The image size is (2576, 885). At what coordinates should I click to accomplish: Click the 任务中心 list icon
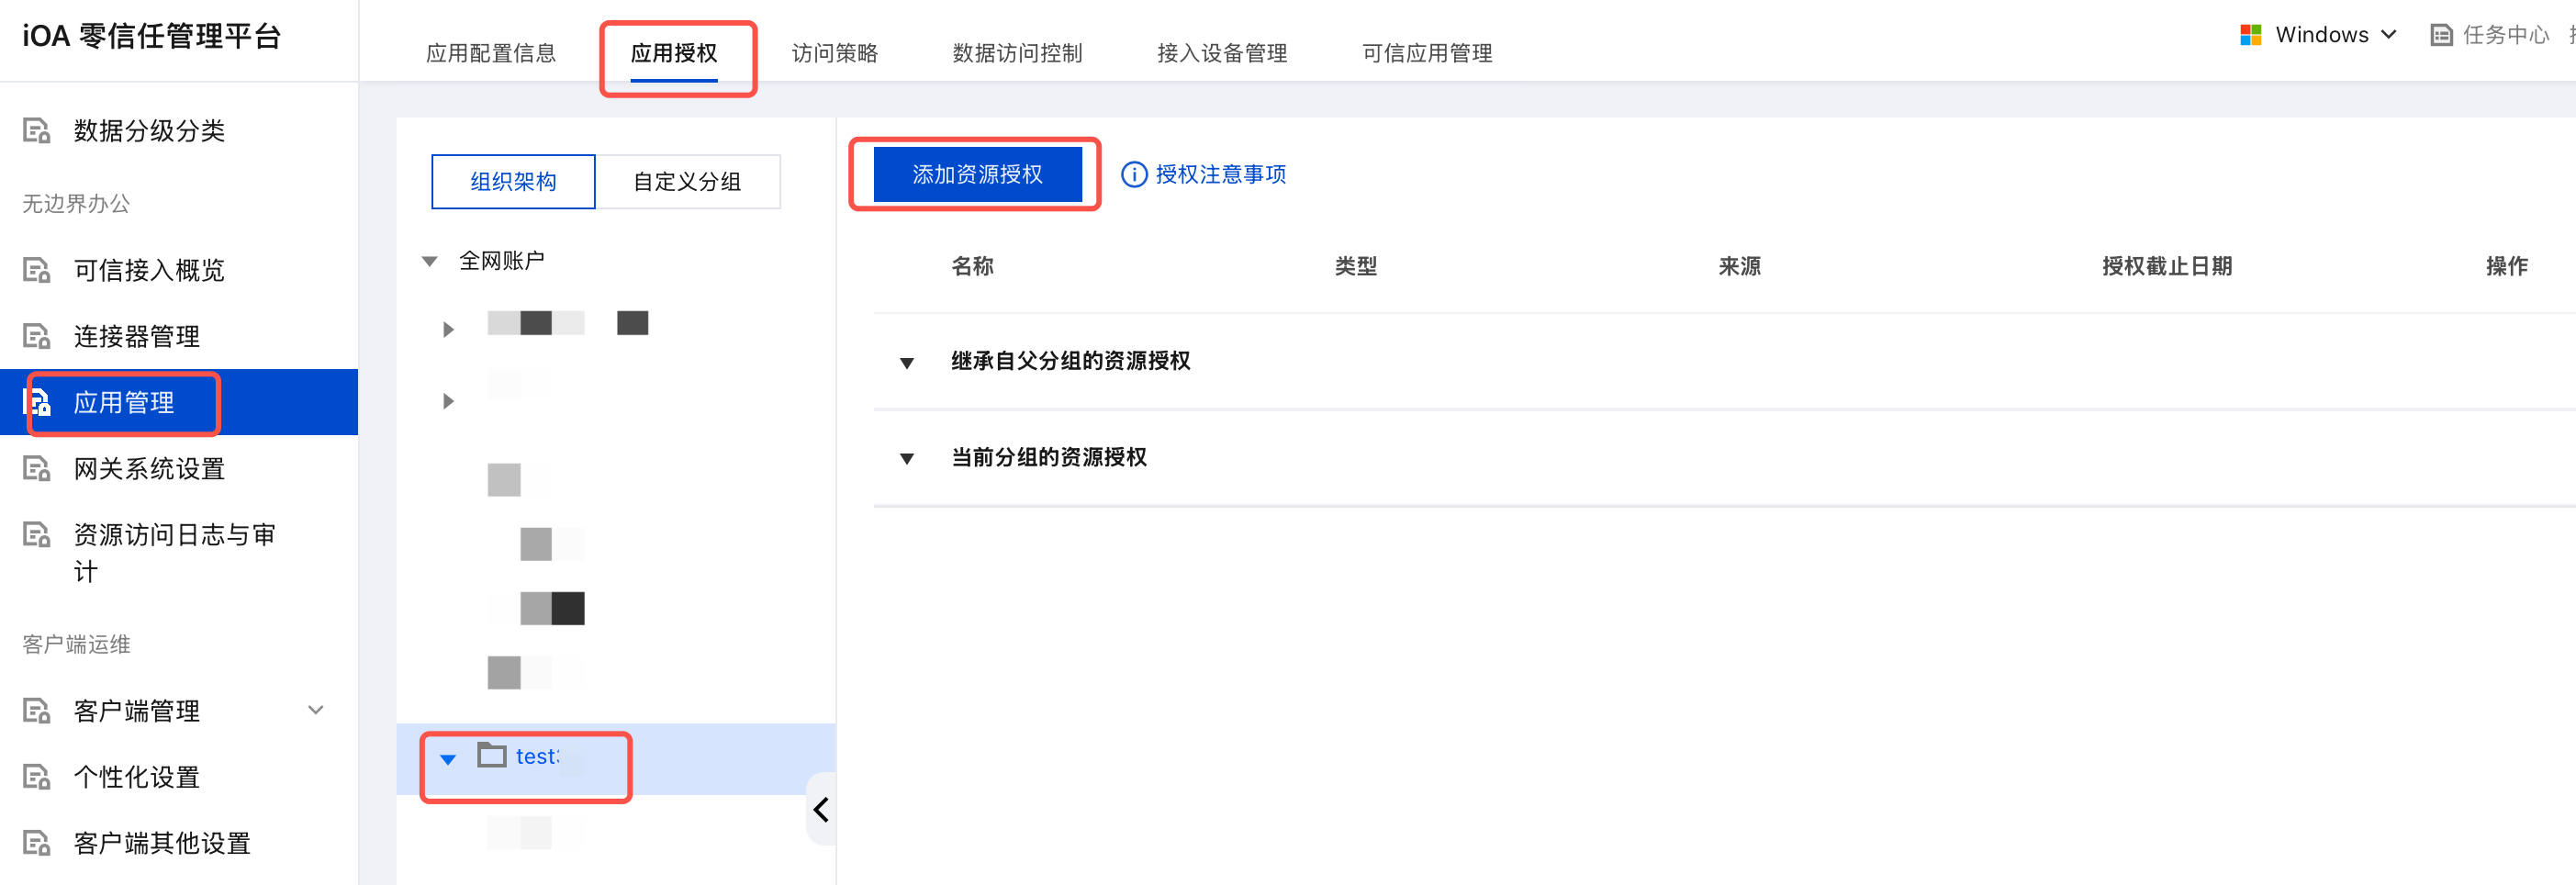click(x=2441, y=35)
